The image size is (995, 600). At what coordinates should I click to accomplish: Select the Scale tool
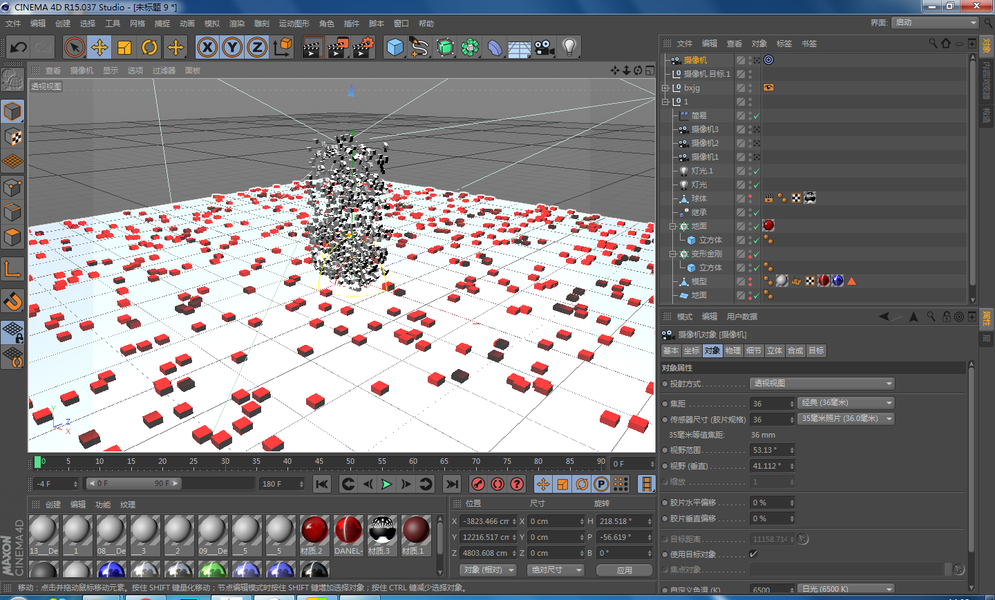(x=124, y=48)
